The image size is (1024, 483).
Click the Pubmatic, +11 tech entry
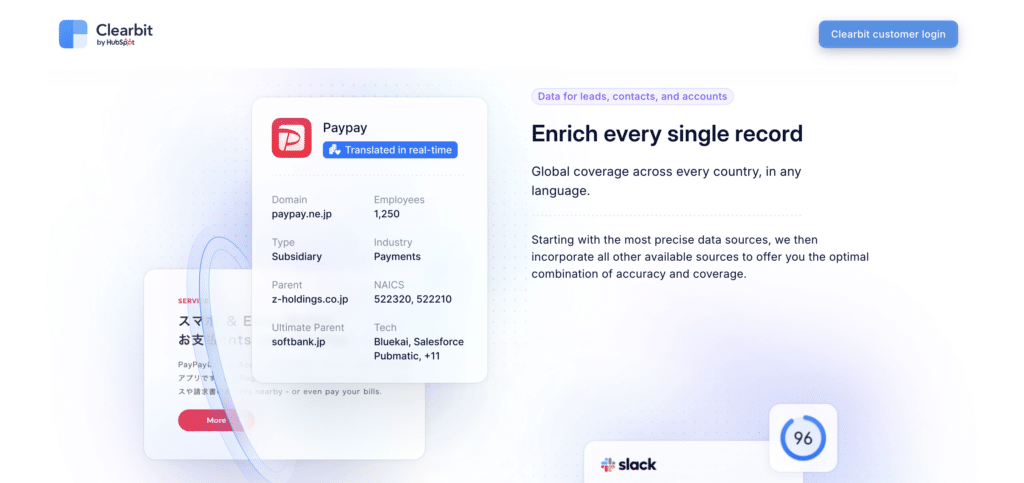coord(407,356)
